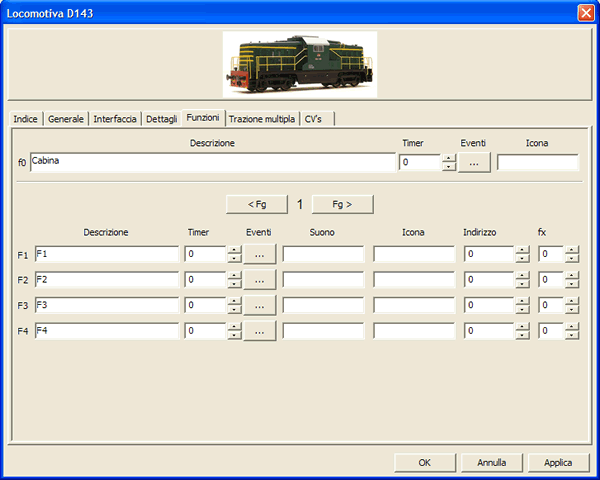The width and height of the screenshot is (600, 480).
Task: Increment the F1 Timer spinner
Action: [234, 250]
